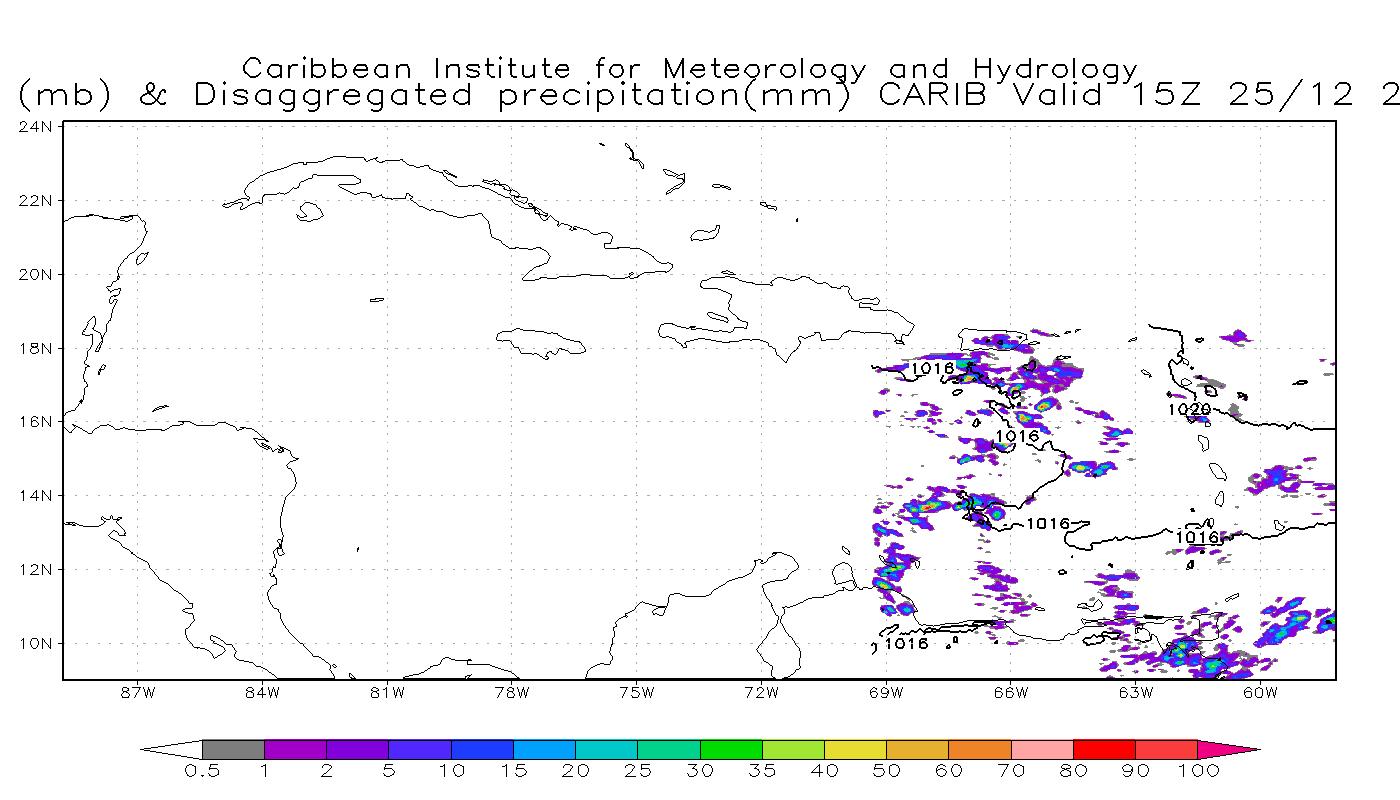Image resolution: width=1400 pixels, height=800 pixels.
Task: Click the magenta arrow at legend's right end
Action: (1227, 749)
